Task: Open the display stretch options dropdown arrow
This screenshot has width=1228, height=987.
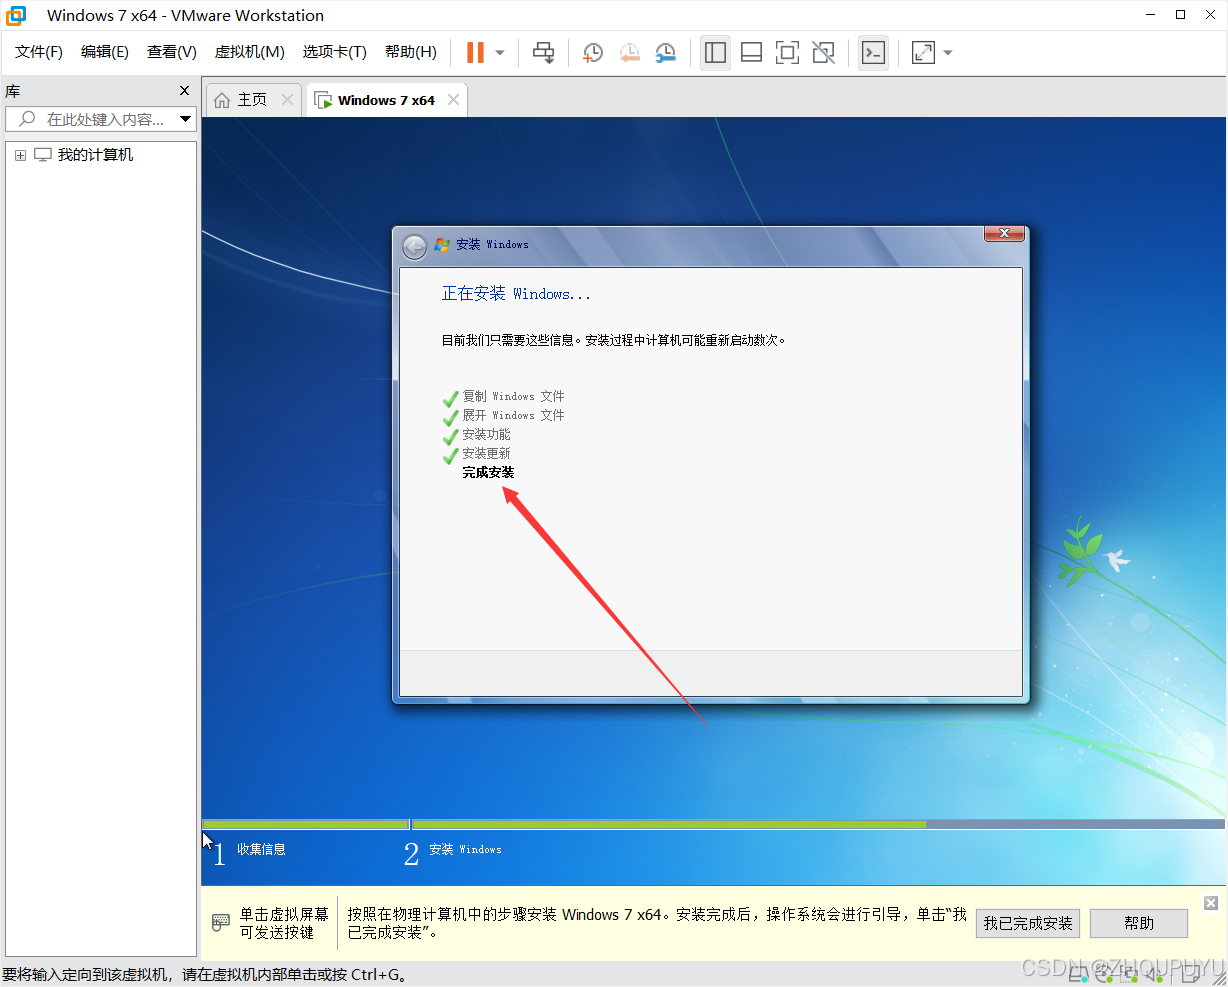Action: tap(948, 53)
